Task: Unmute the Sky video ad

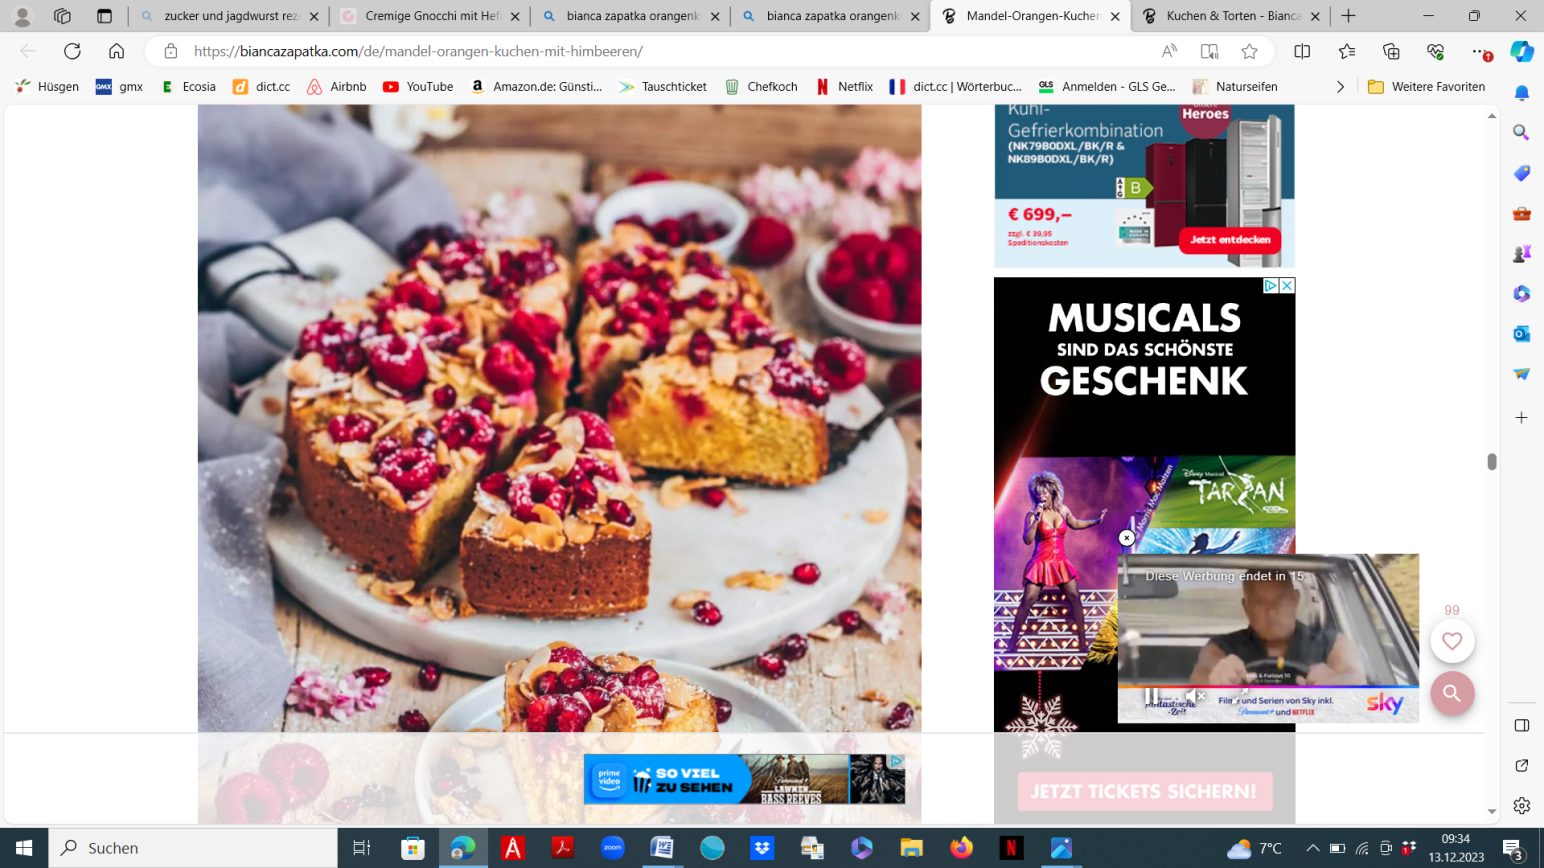Action: [1193, 696]
